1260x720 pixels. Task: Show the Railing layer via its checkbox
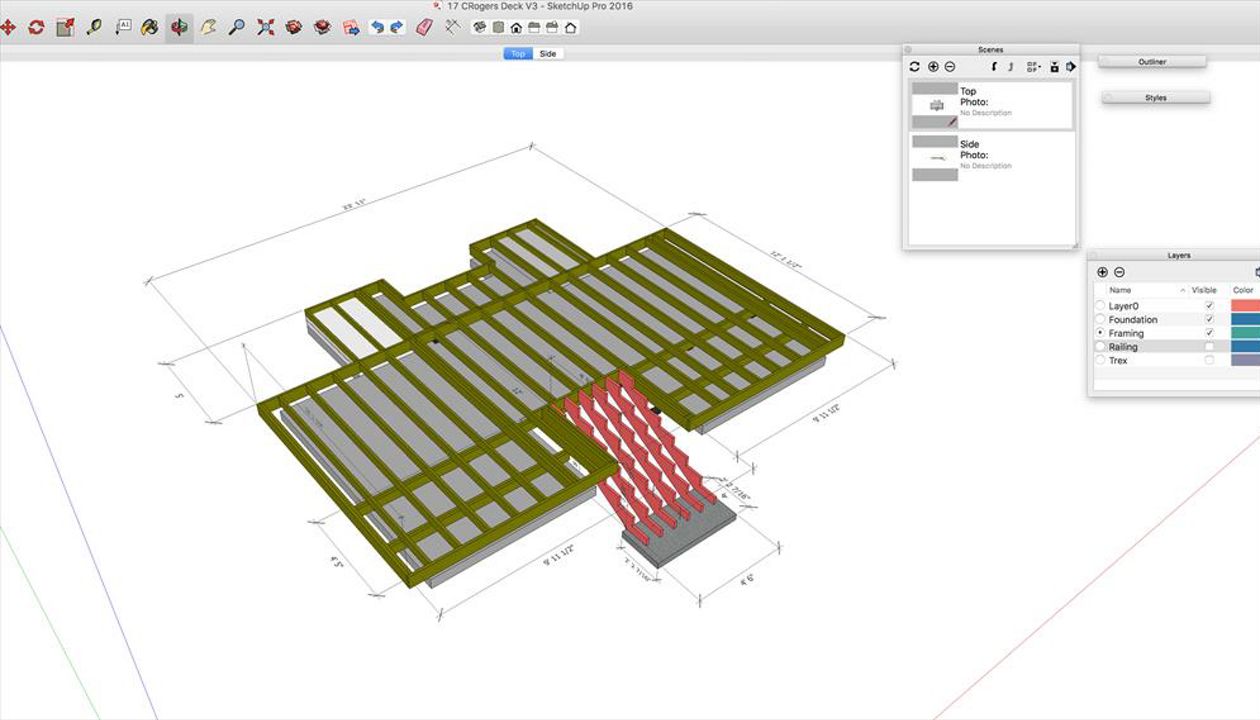1209,347
